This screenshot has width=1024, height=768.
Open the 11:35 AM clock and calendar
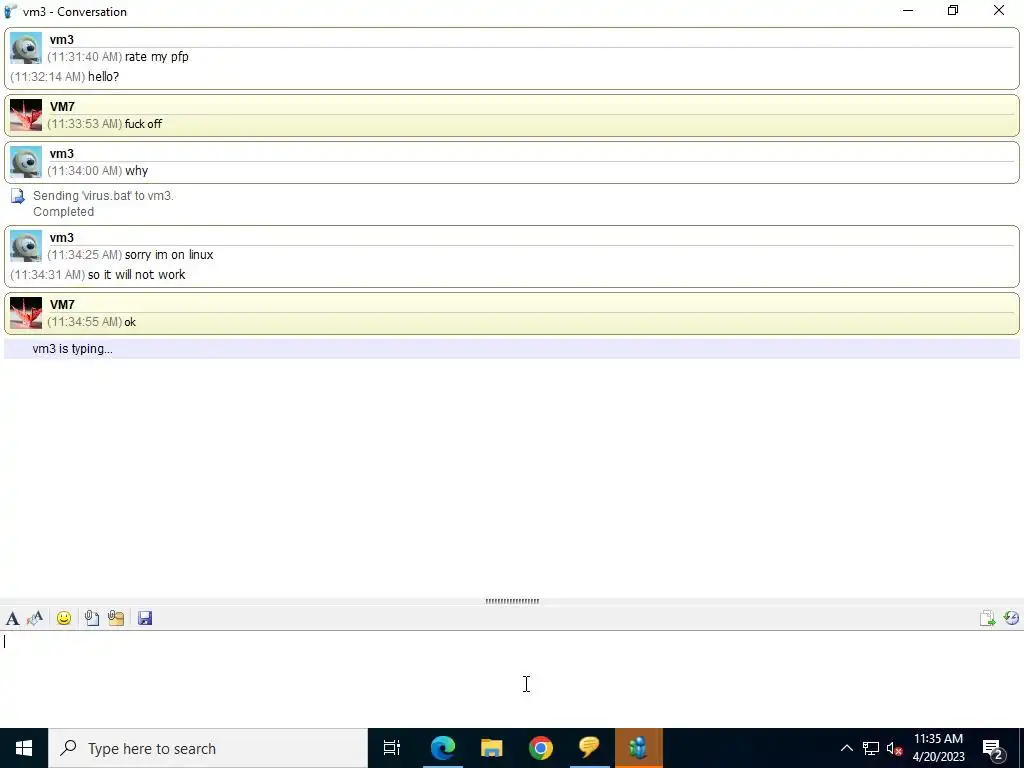(x=938, y=748)
